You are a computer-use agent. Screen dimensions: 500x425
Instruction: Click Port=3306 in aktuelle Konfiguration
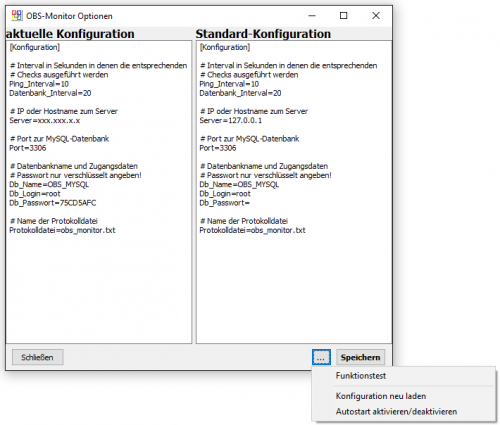click(28, 148)
